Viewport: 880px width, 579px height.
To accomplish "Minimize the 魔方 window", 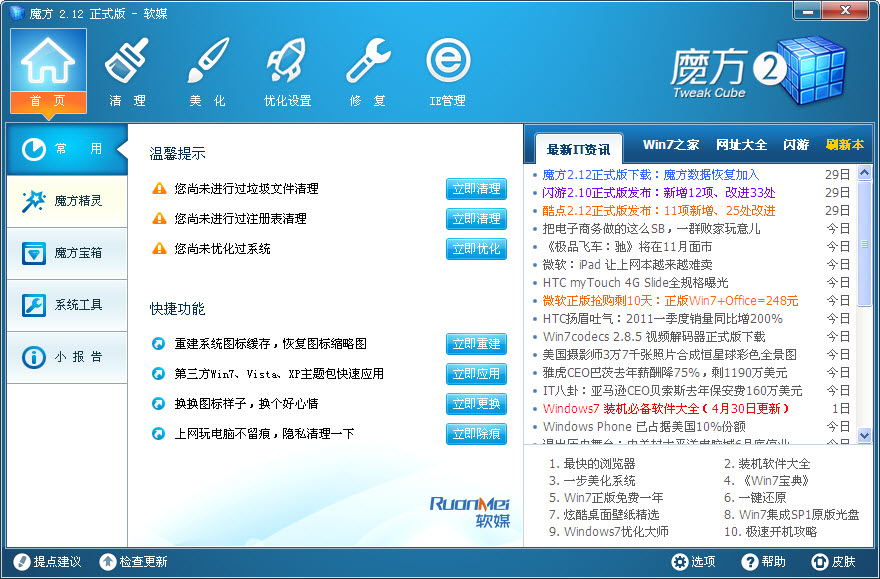I will point(809,11).
